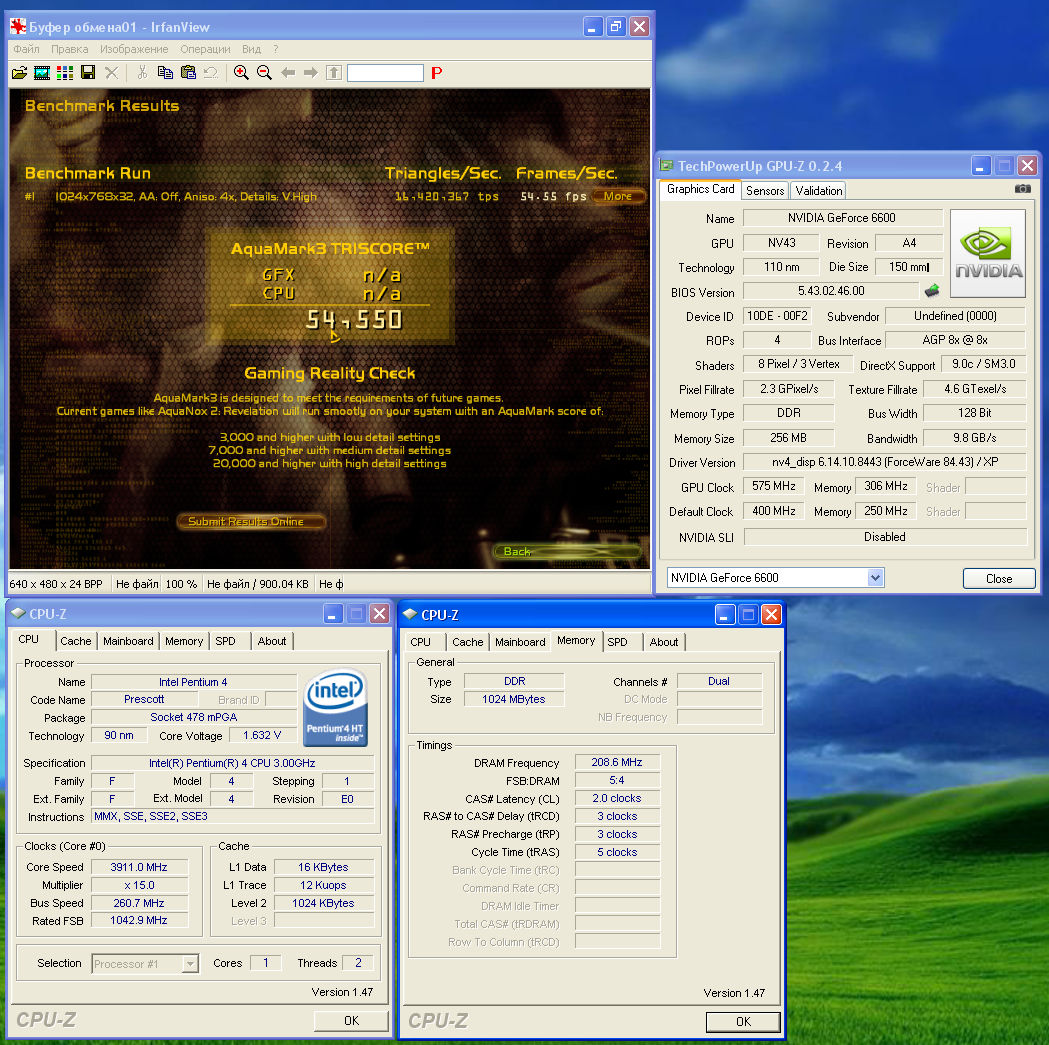Click the Undo icon in IrfanView toolbar
Viewport: 1049px width, 1045px height.
tap(211, 72)
